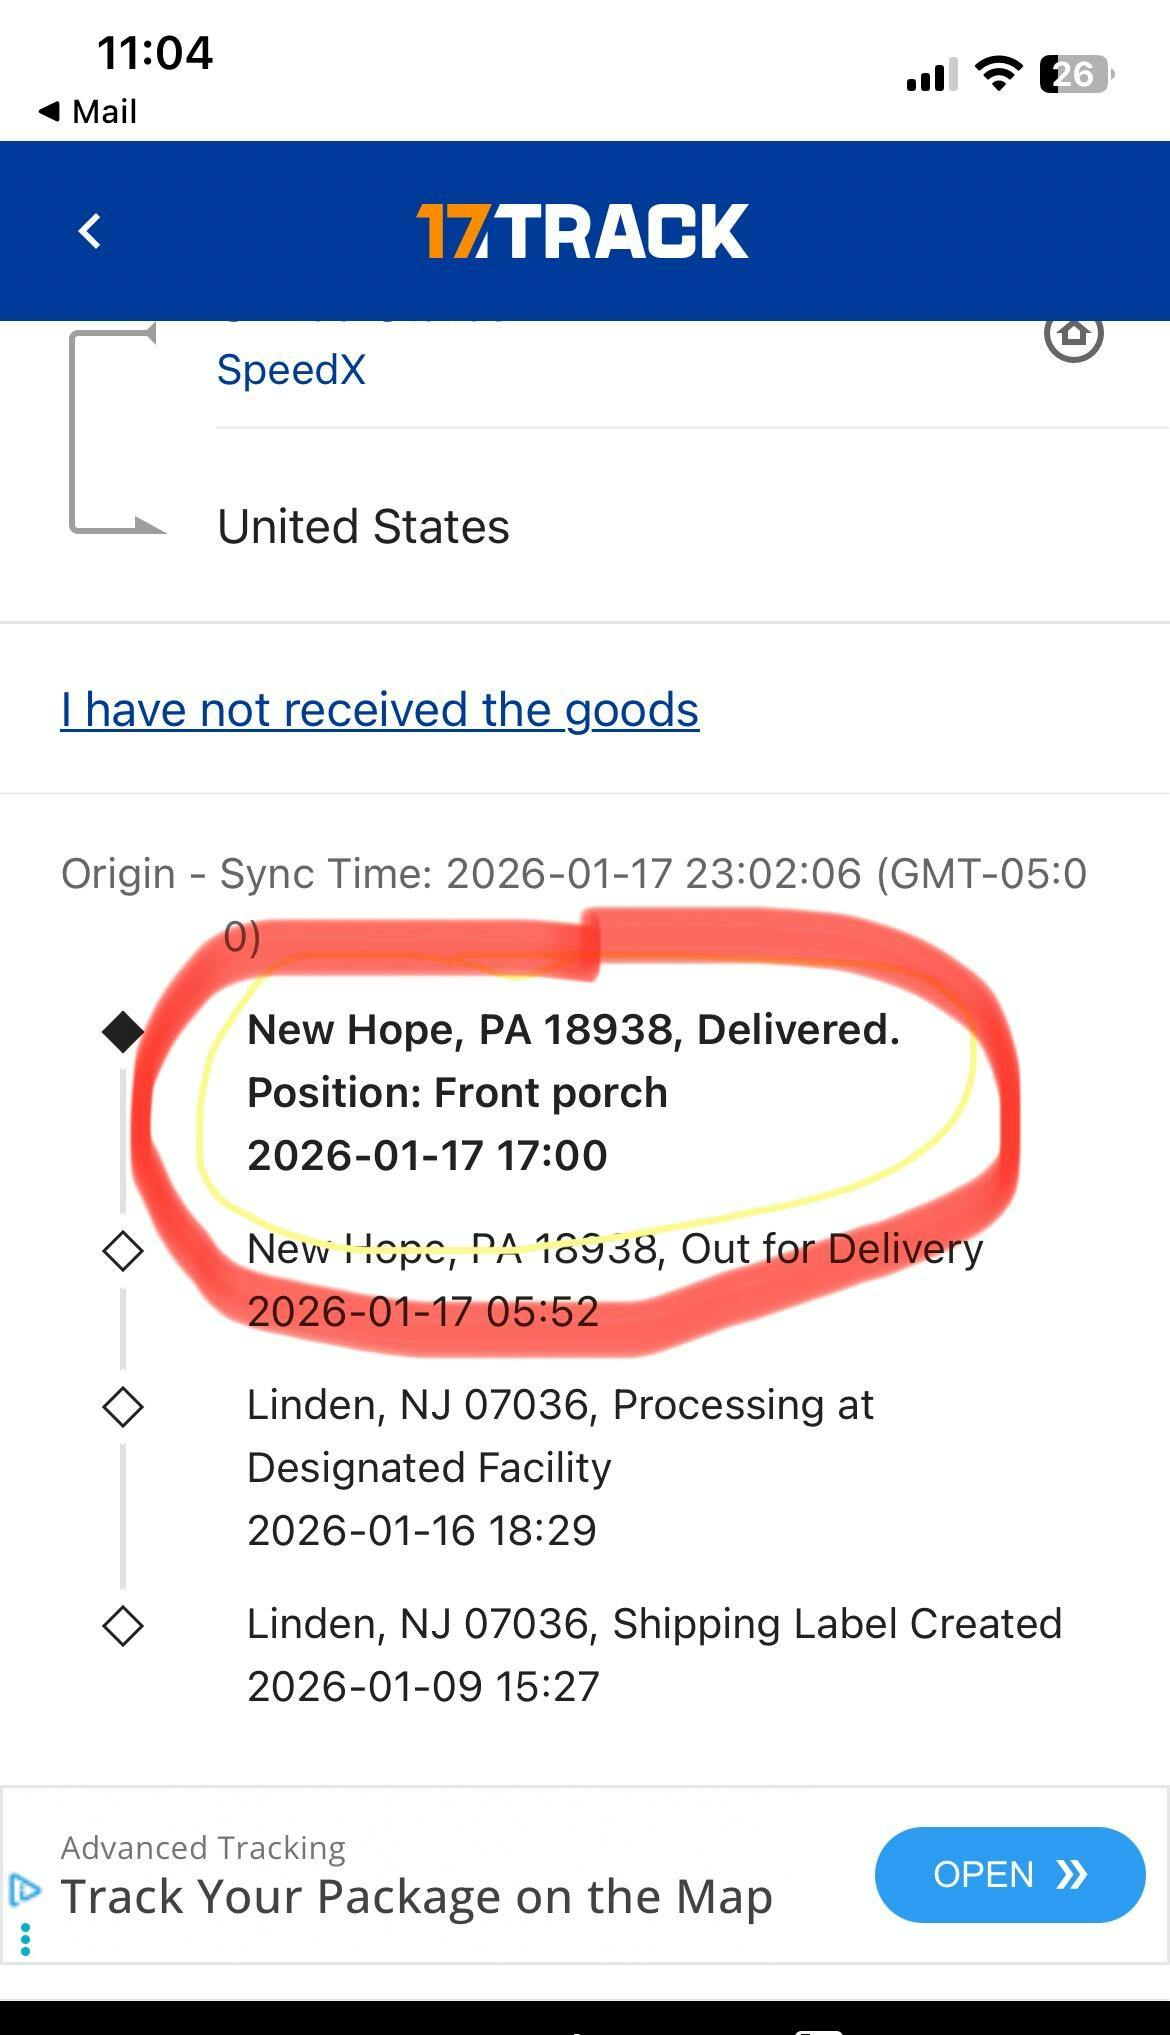Image resolution: width=1170 pixels, height=2035 pixels.
Task: Tap "Track Your Package on the Map" ad
Action: pyautogui.click(x=416, y=1896)
